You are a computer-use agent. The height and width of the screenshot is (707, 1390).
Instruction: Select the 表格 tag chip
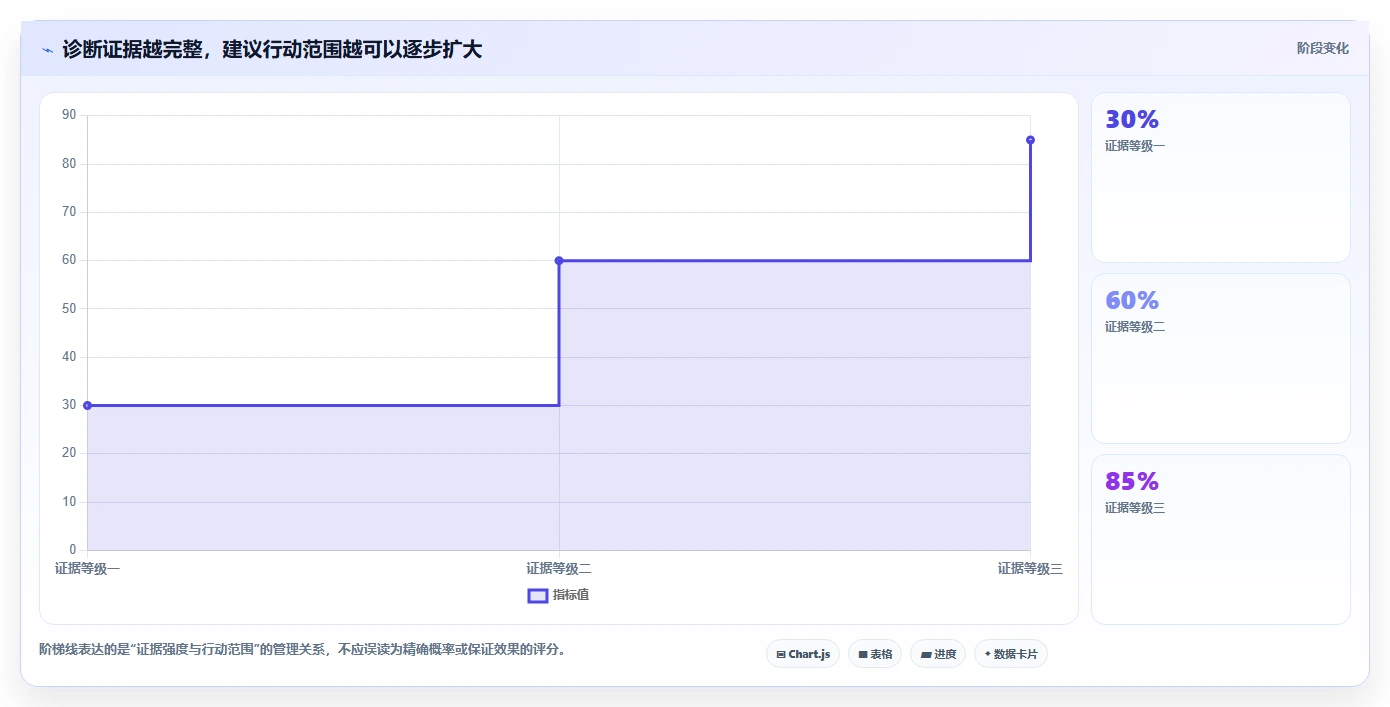pos(875,654)
